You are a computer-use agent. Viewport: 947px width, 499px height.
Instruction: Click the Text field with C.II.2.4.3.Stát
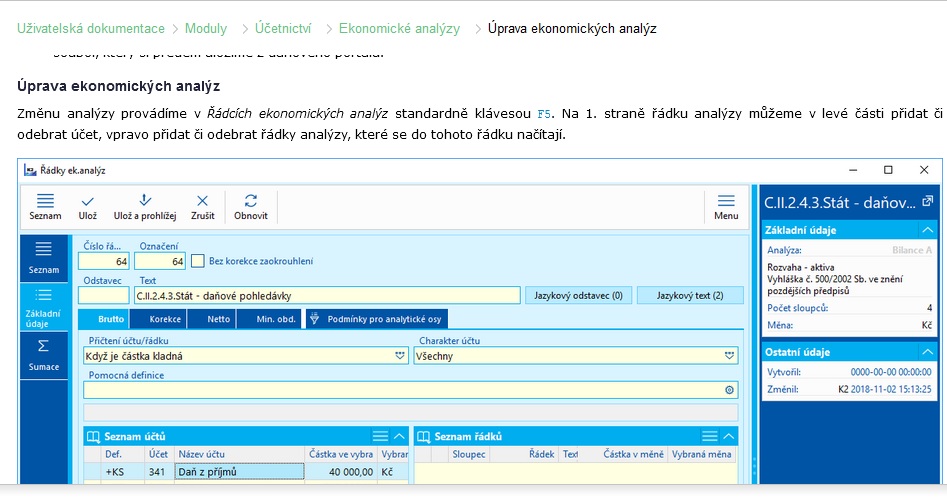327,295
